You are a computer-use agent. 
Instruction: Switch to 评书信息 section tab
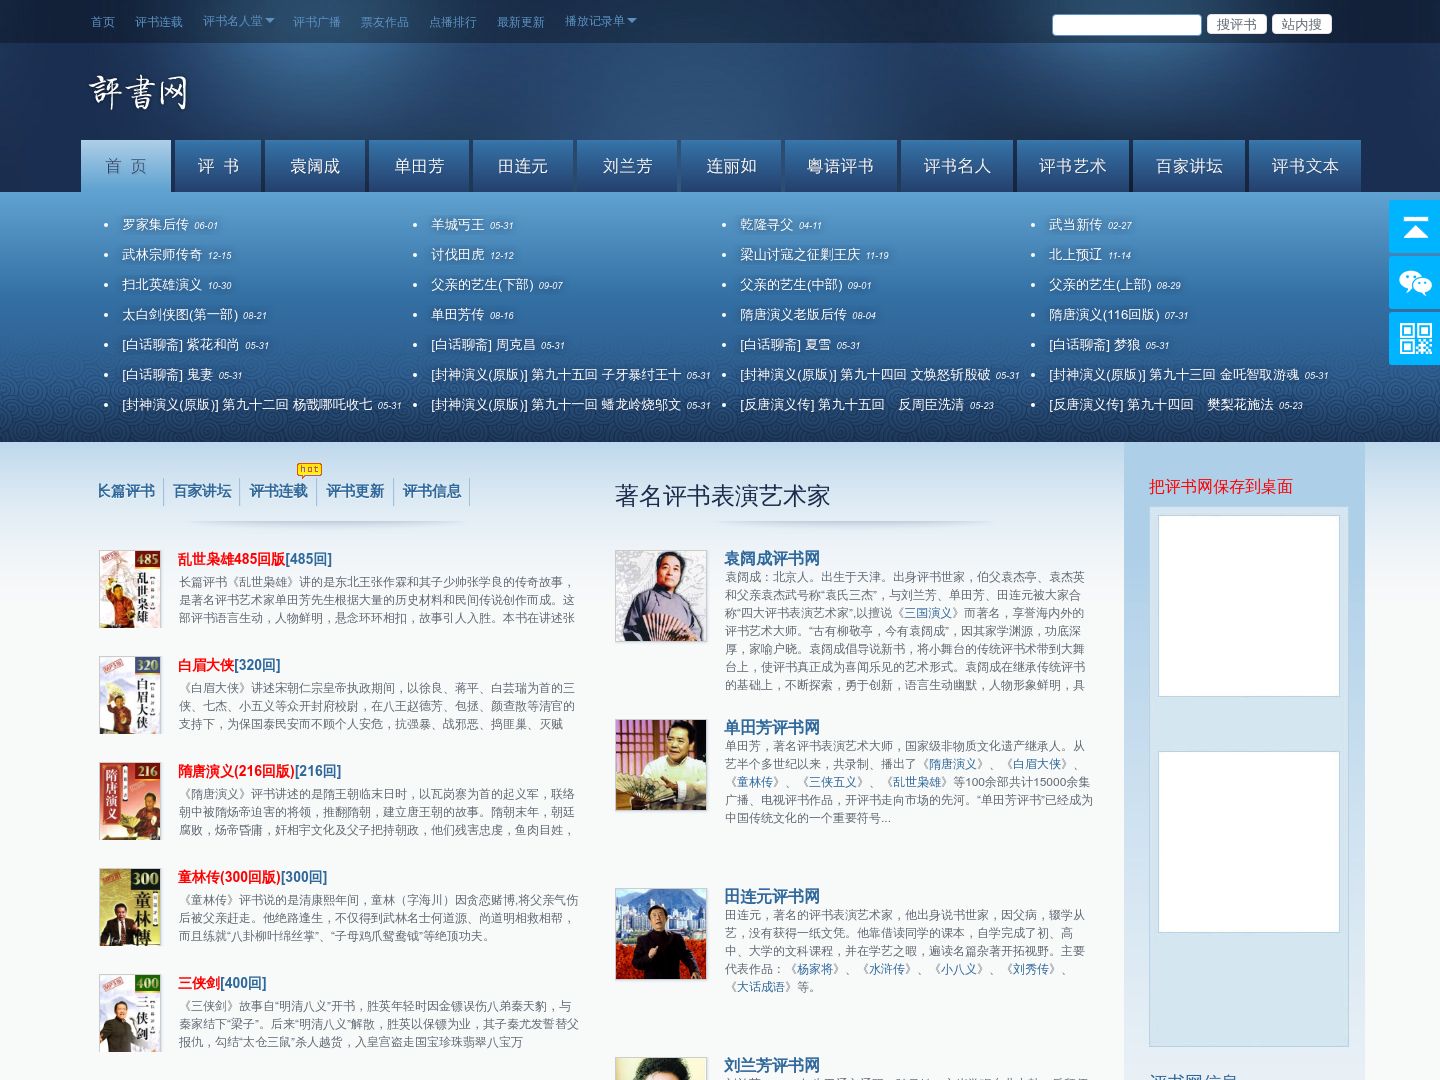pyautogui.click(x=432, y=491)
